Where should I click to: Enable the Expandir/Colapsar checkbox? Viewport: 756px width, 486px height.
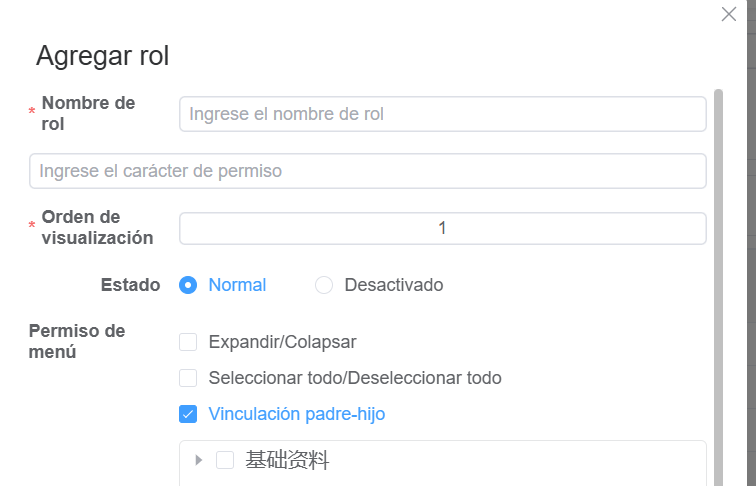pos(188,342)
